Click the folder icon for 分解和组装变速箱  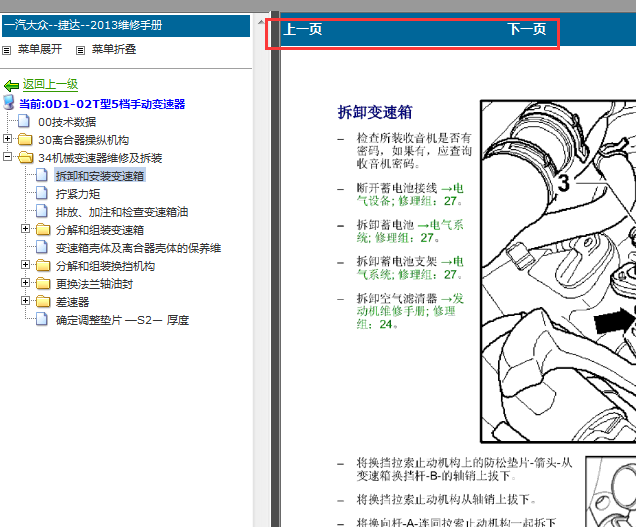[43, 230]
